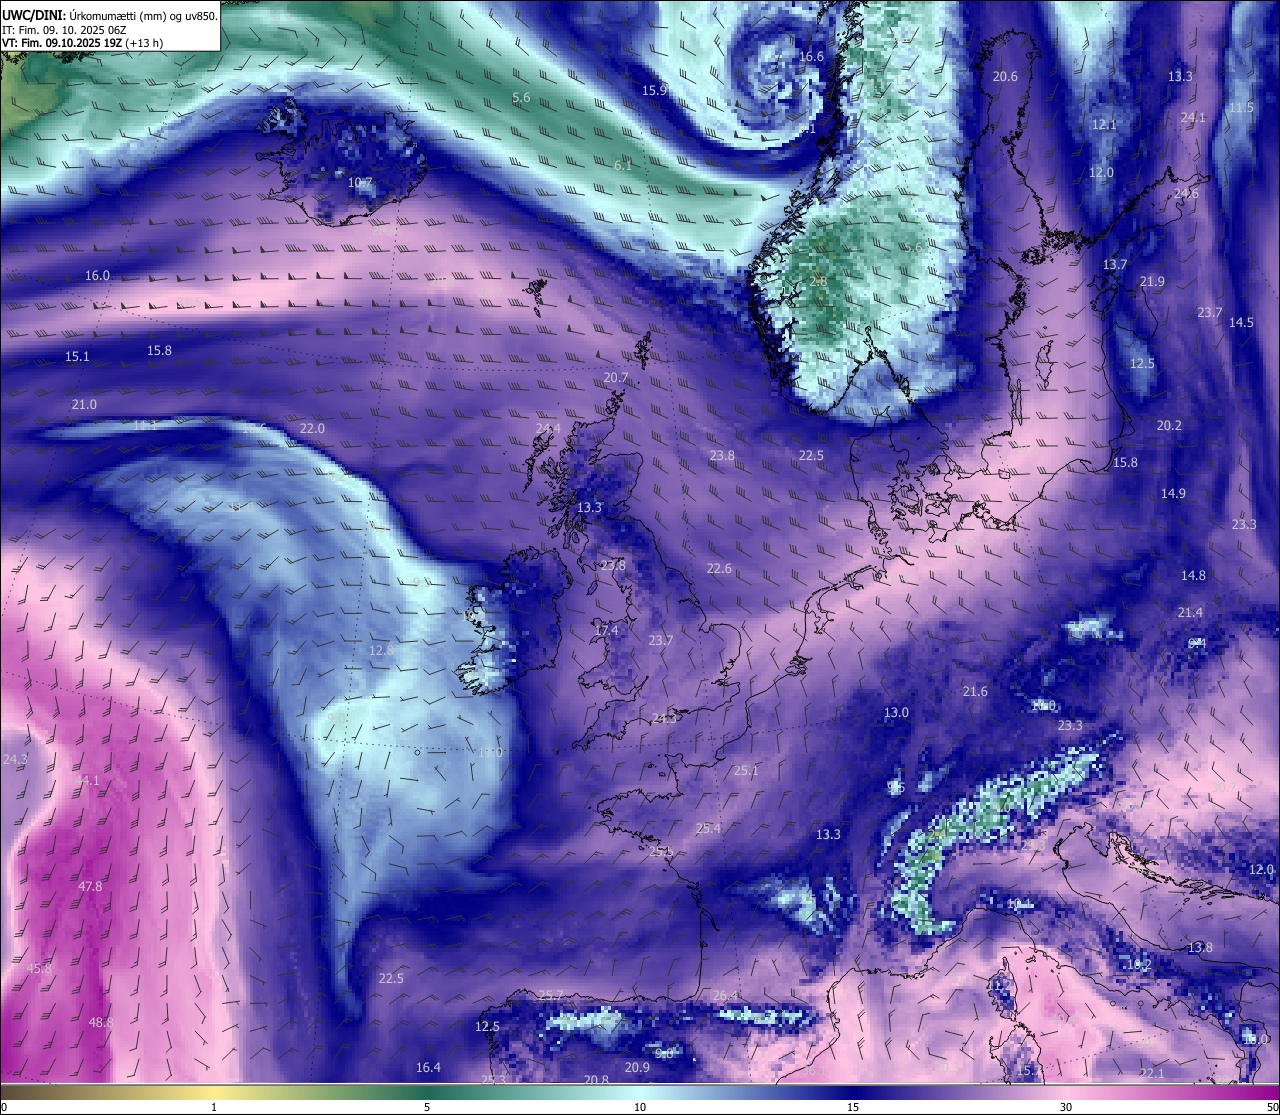
Task: Click the valid time line 'VT: Fim. 09.10.2025 19Z (+13 h)'
Action: [x=82, y=43]
